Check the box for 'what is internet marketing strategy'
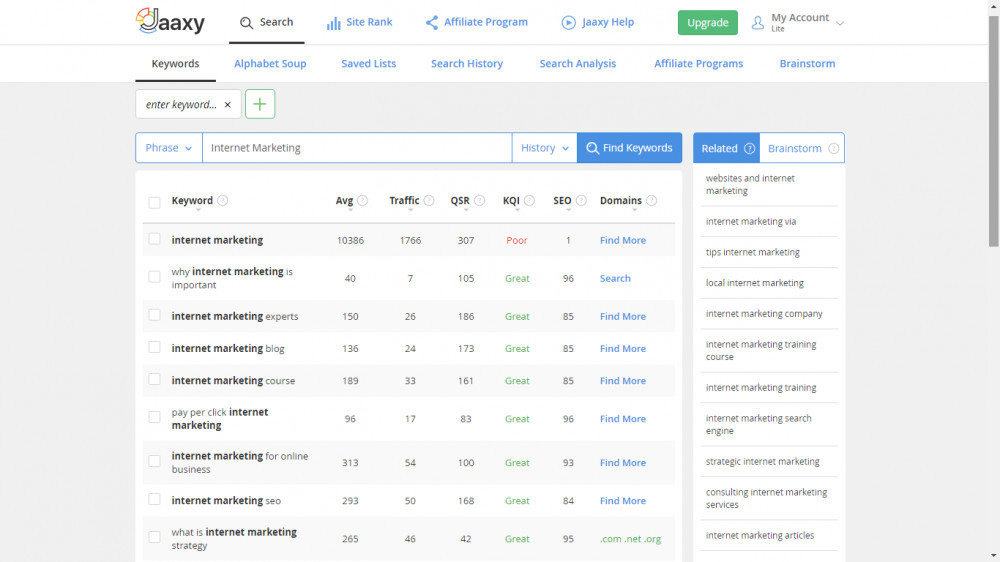This screenshot has height=562, width=1000. pyautogui.click(x=154, y=537)
